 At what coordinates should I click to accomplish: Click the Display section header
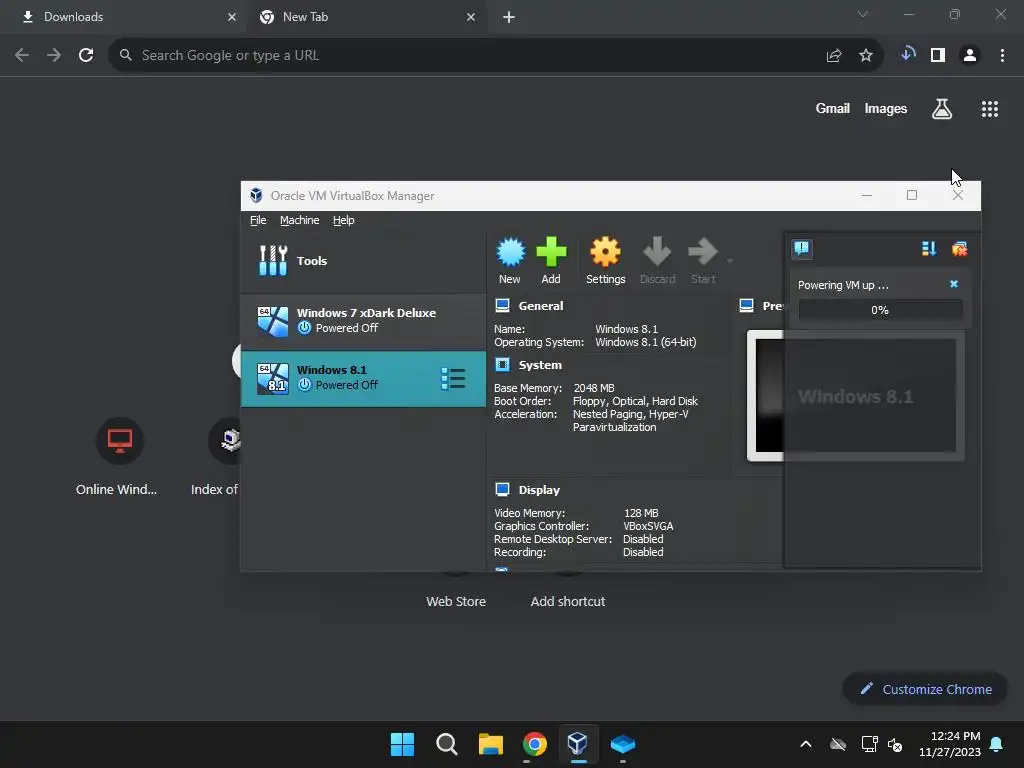(x=539, y=490)
